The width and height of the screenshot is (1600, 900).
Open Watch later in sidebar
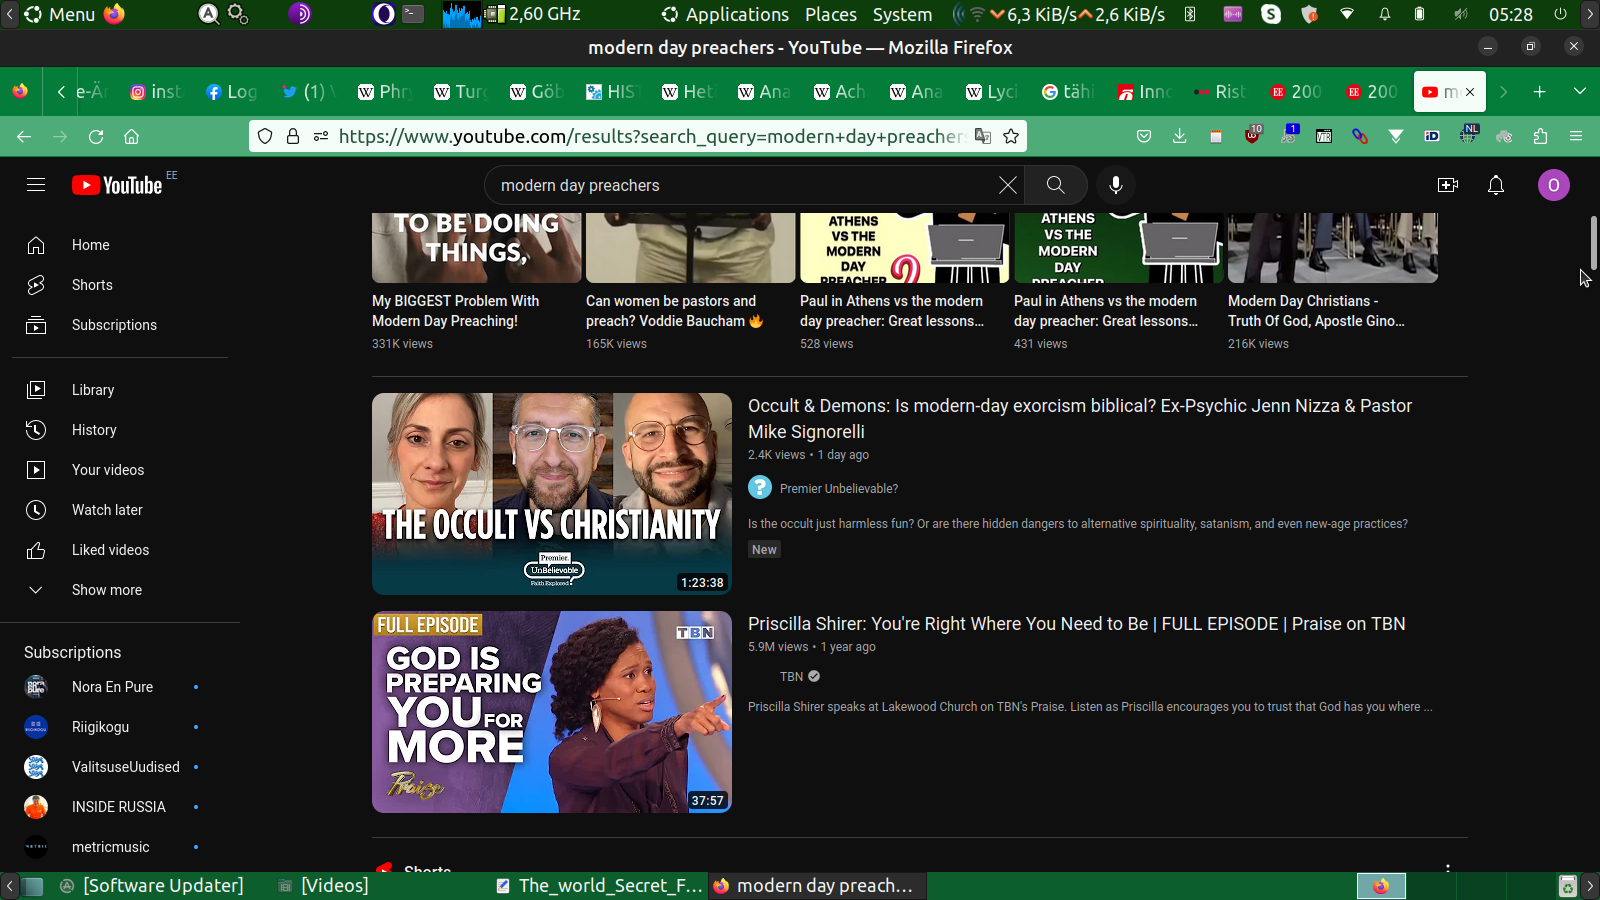pyautogui.click(x=107, y=510)
